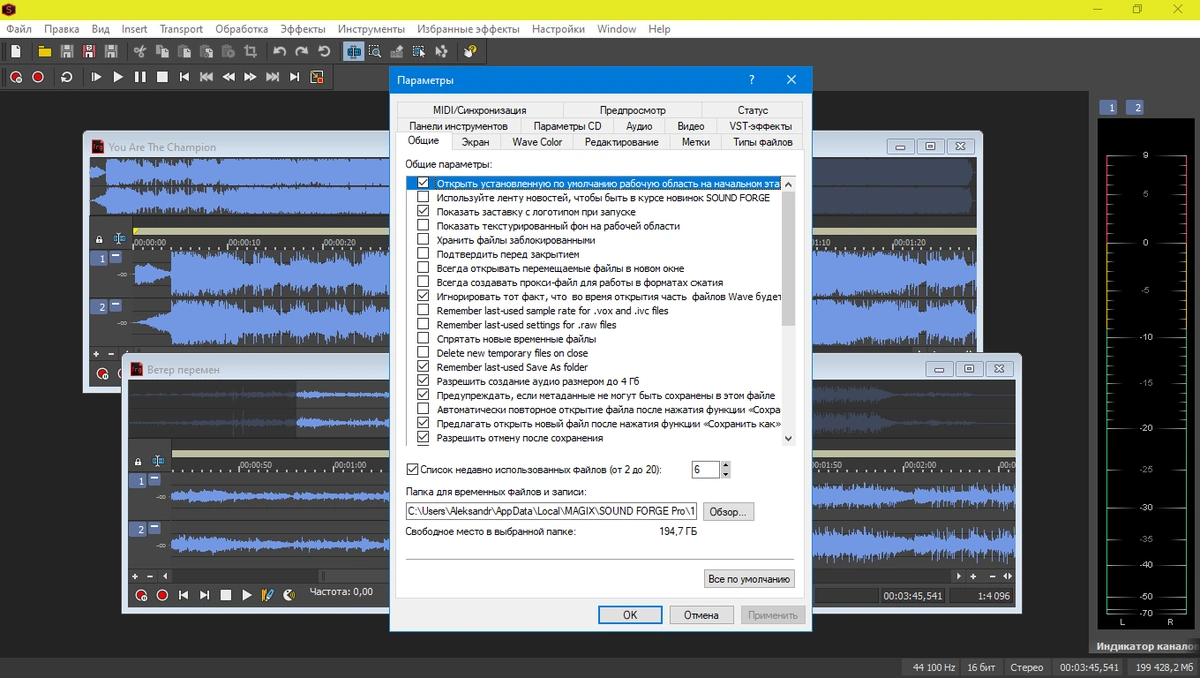
Task: Select the Event tool icon
Action: [x=419, y=51]
